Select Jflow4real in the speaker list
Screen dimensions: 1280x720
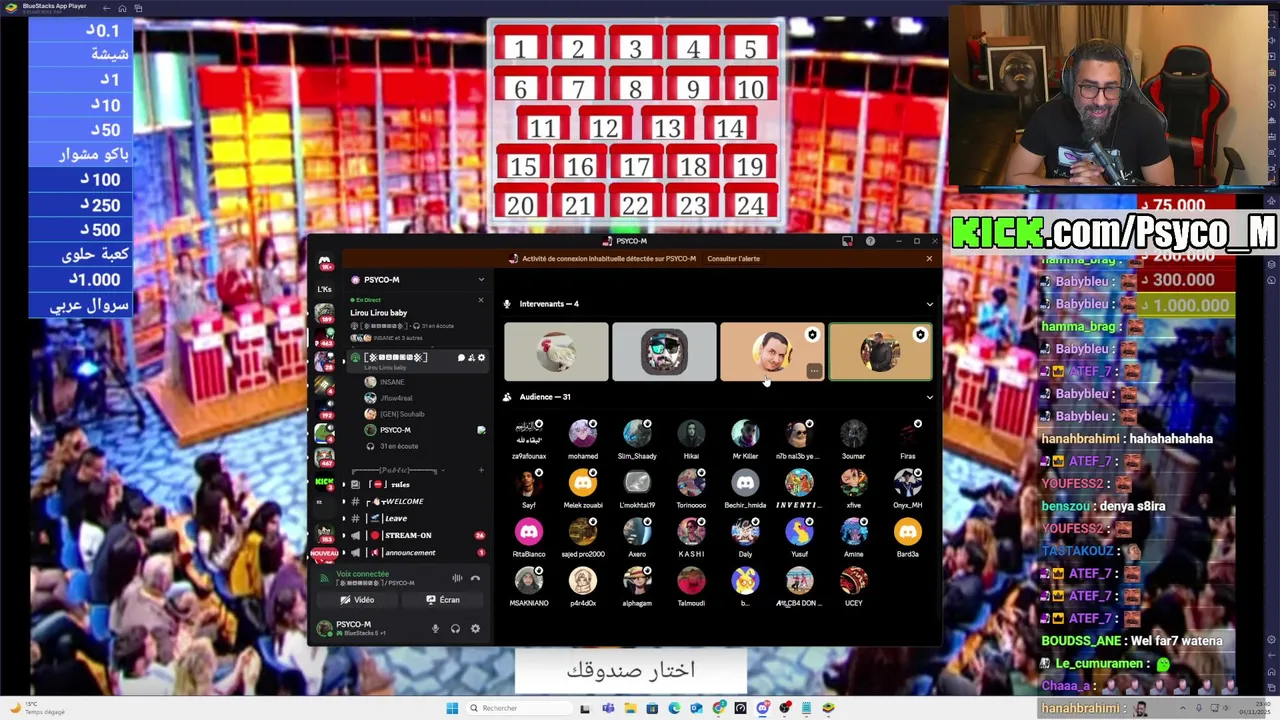pos(396,398)
